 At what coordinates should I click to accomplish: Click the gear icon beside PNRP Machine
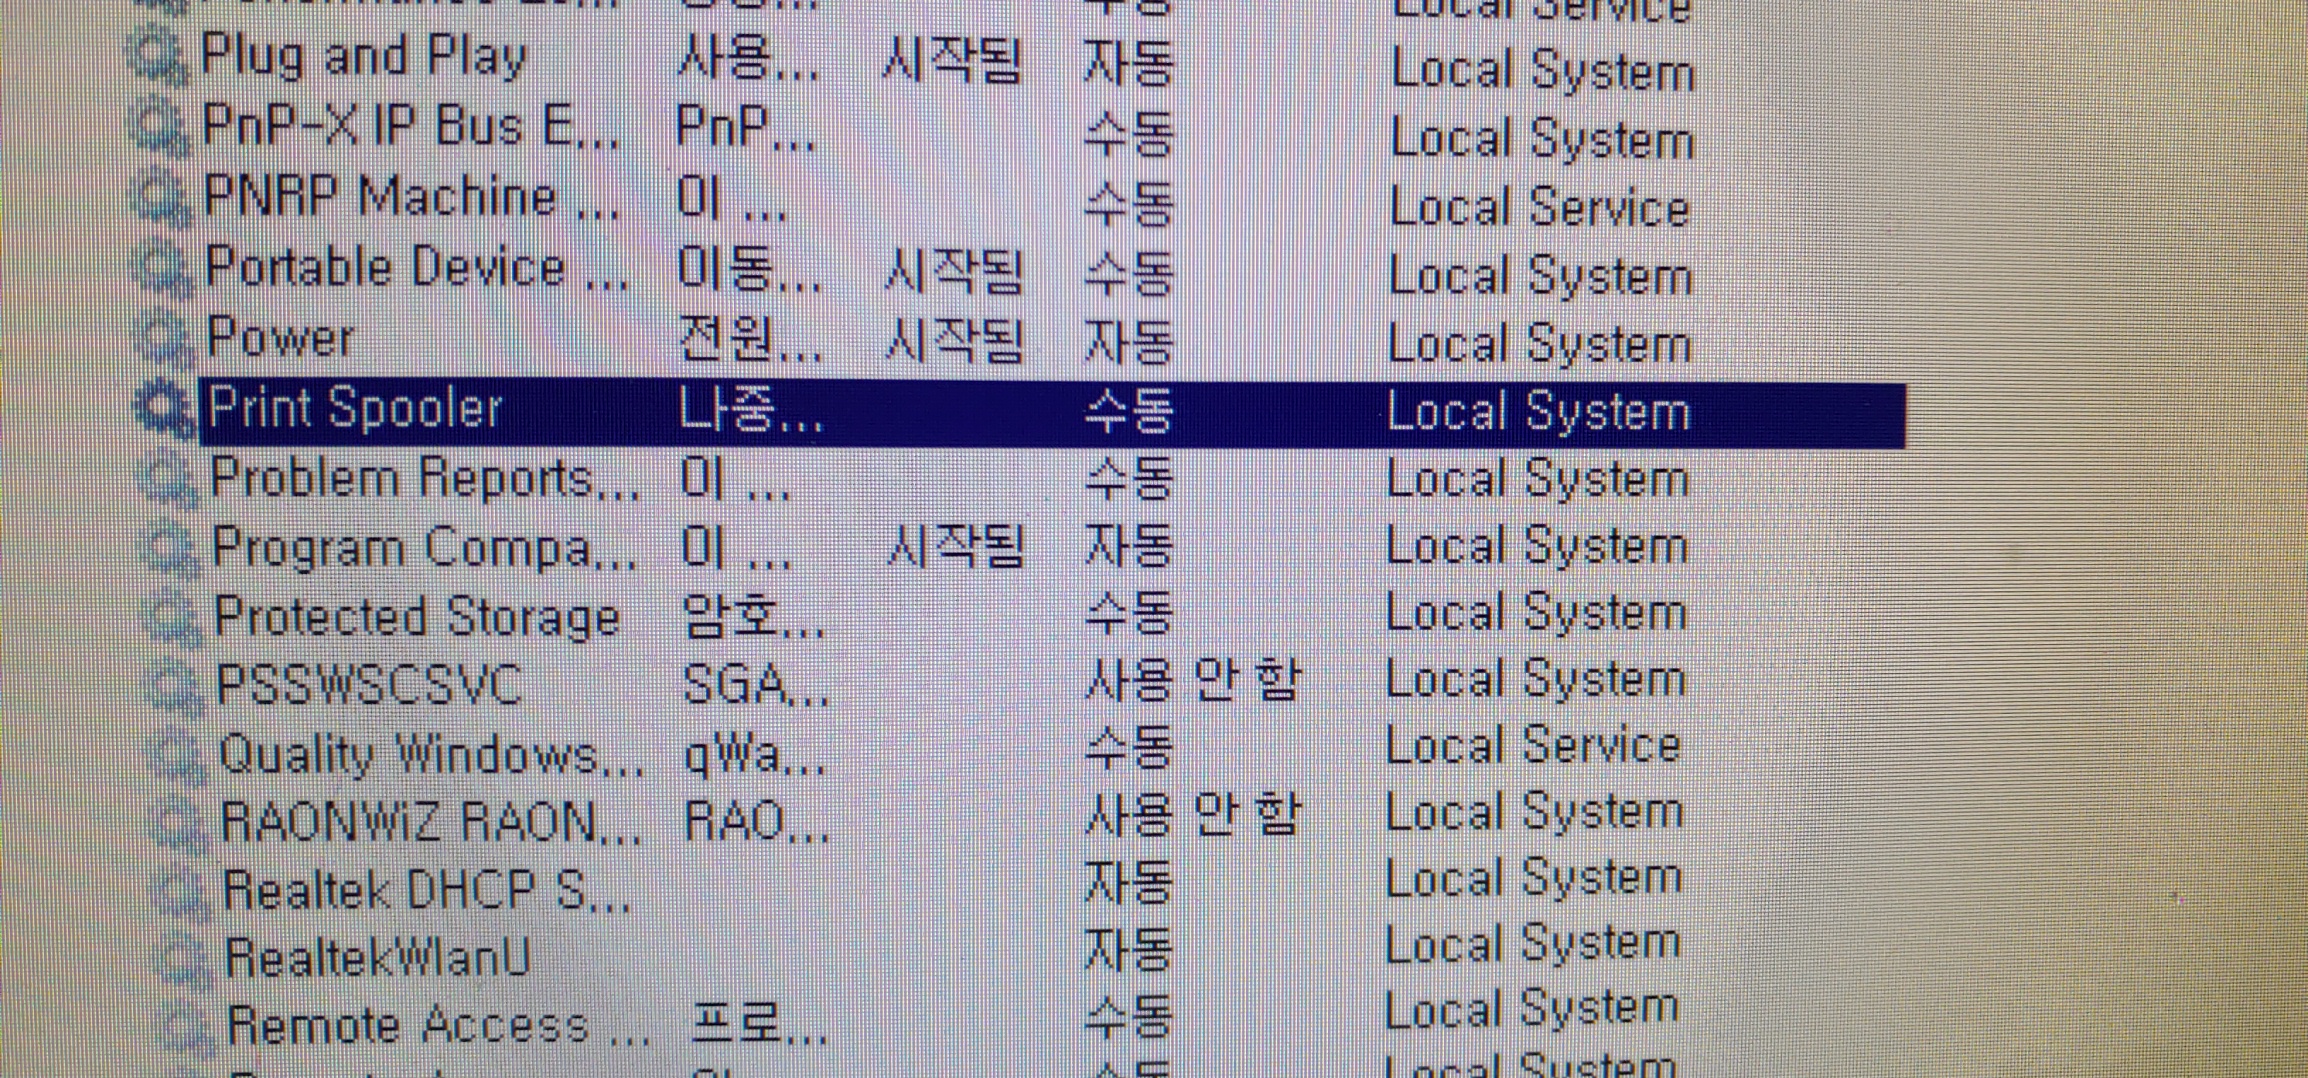tap(161, 197)
